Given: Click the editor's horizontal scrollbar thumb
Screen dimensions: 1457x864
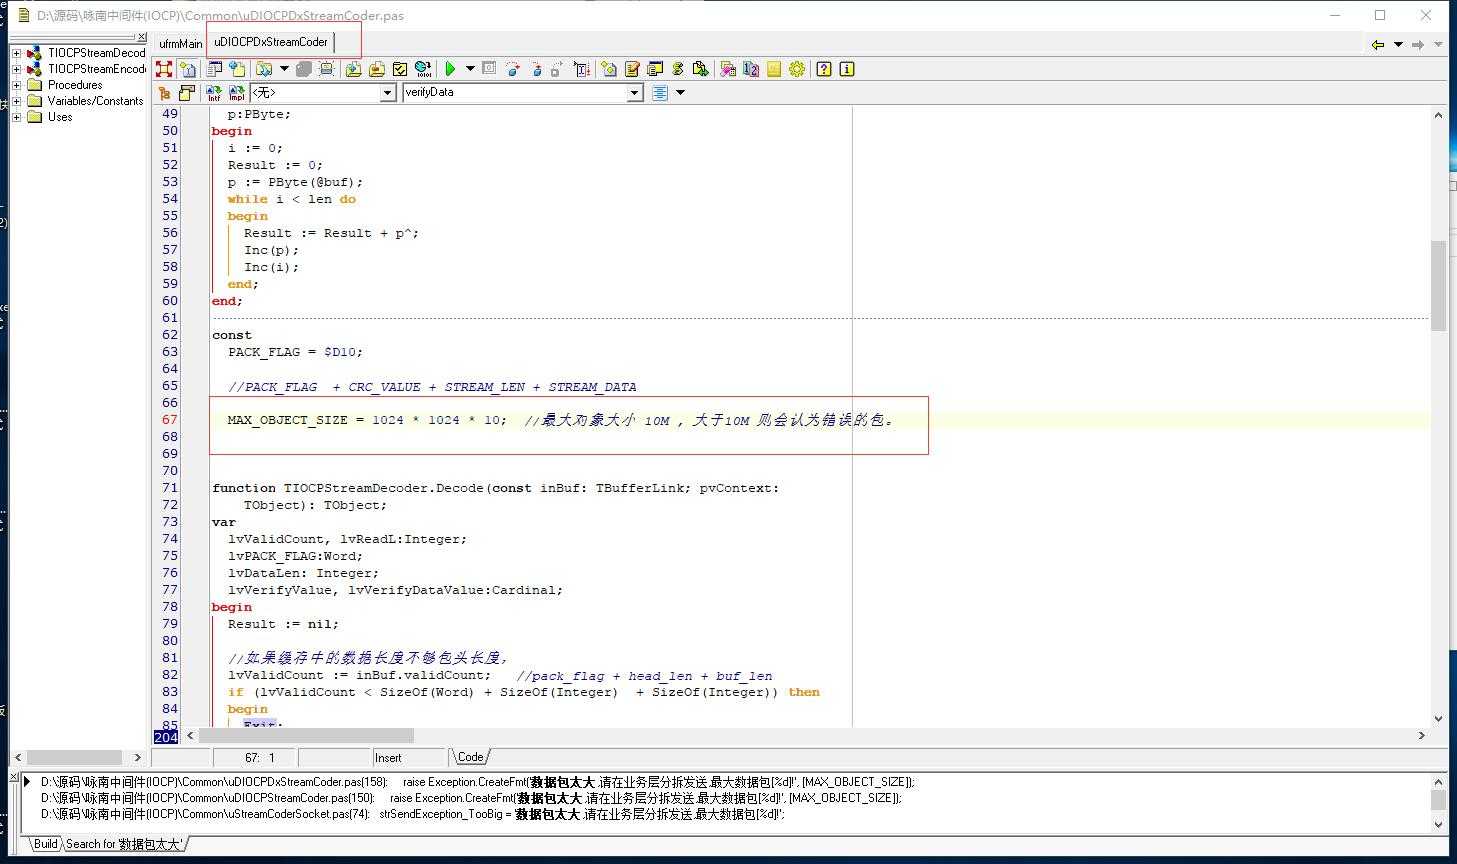Looking at the screenshot, I should pos(306,735).
